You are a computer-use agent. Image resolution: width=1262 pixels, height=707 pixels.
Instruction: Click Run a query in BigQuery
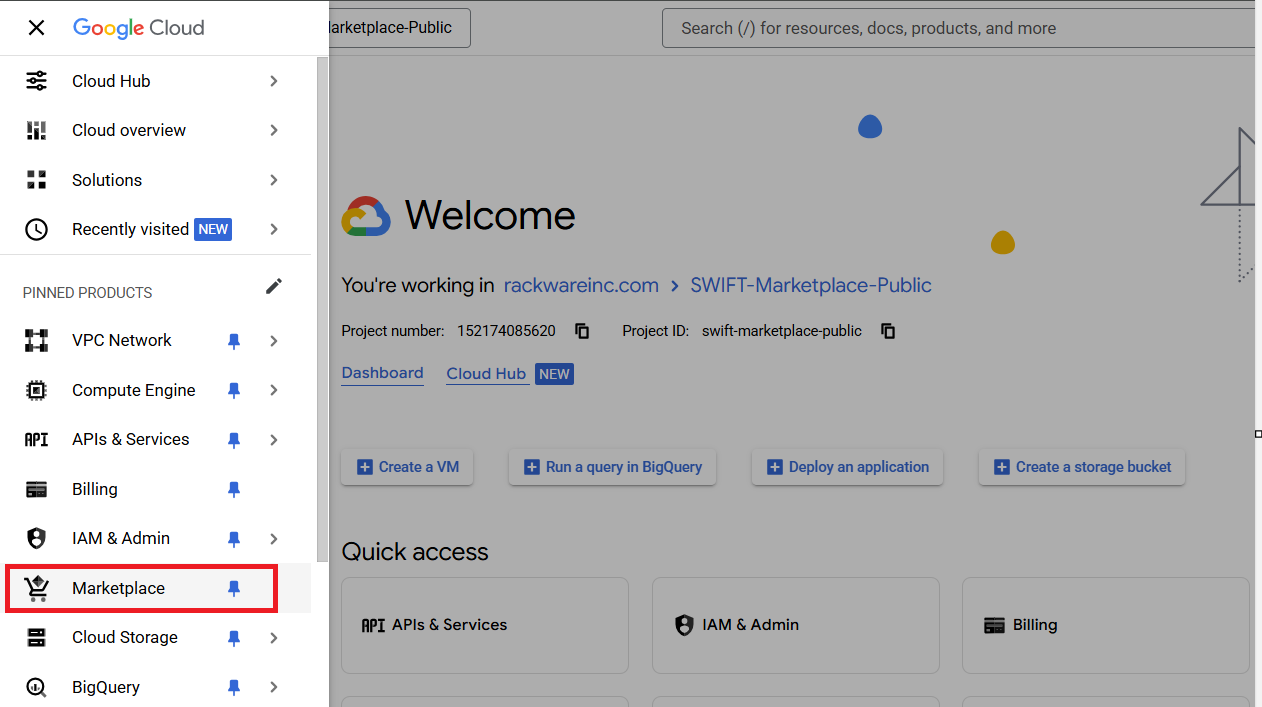612,467
